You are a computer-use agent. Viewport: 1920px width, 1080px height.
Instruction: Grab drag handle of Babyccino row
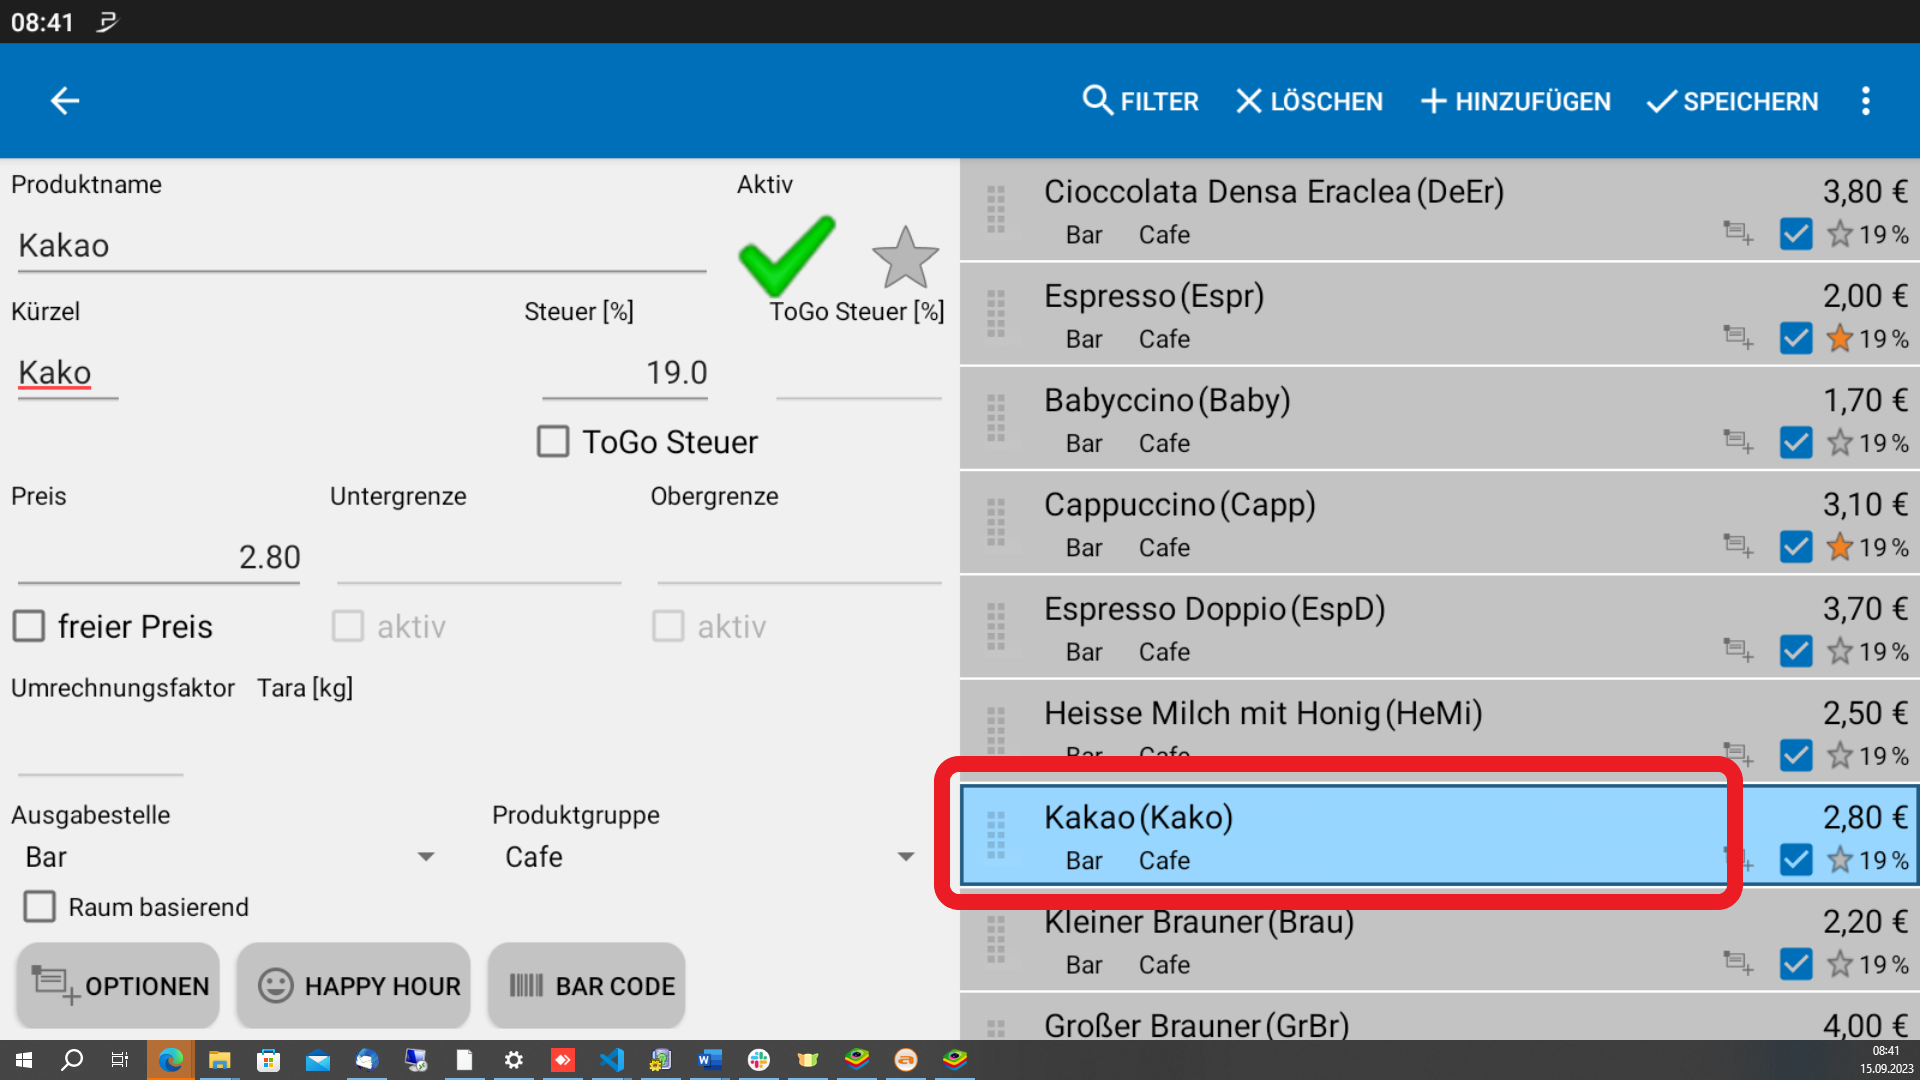coord(996,418)
